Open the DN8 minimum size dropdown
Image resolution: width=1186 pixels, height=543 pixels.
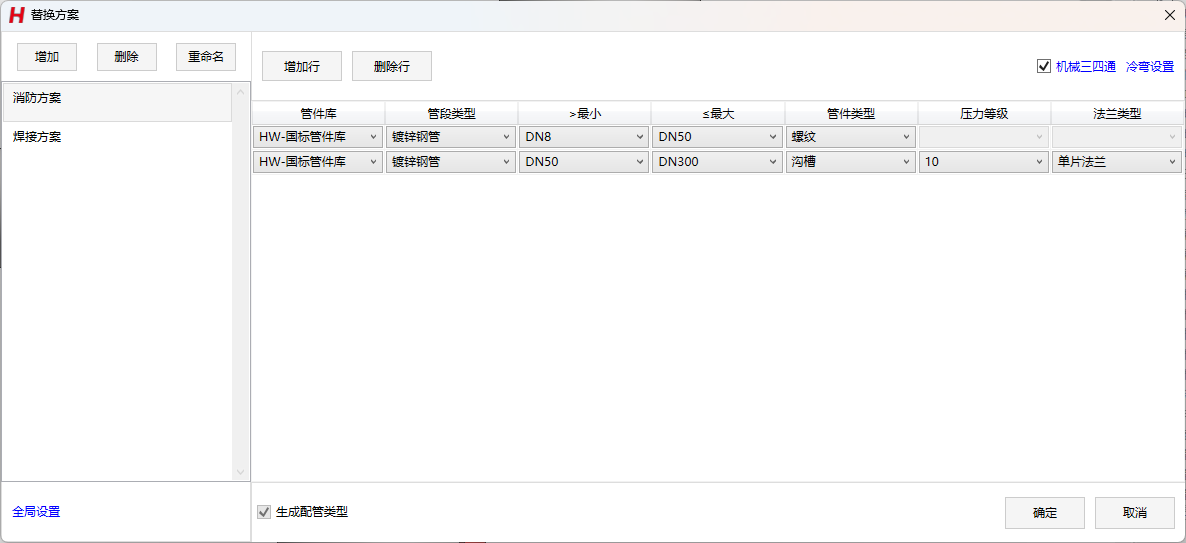[x=584, y=137]
